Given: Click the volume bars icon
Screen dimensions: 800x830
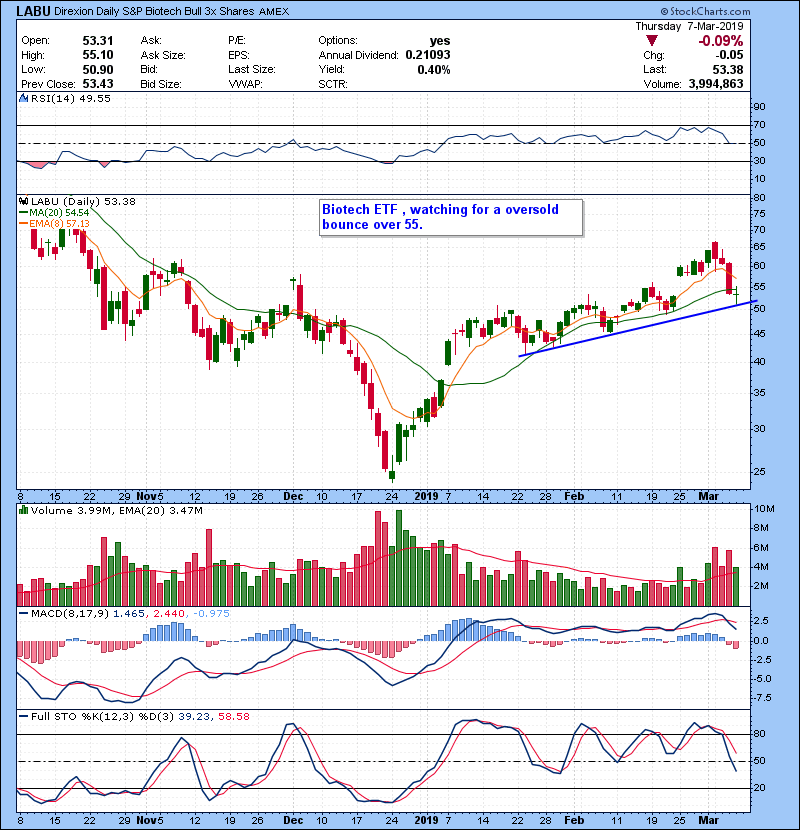Looking at the screenshot, I should [x=23, y=510].
